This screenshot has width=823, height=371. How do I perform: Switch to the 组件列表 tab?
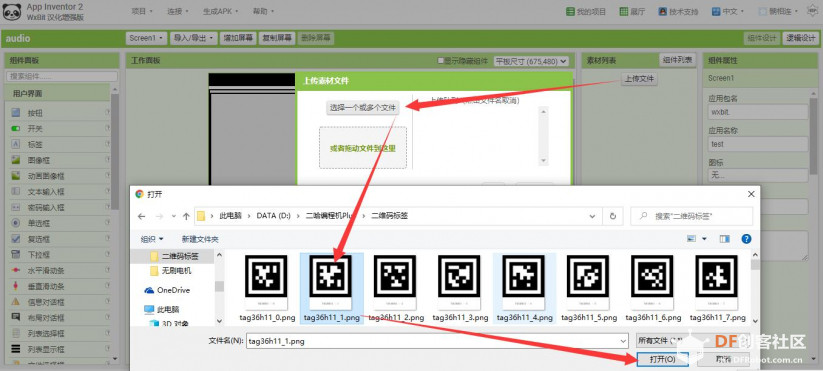point(678,60)
